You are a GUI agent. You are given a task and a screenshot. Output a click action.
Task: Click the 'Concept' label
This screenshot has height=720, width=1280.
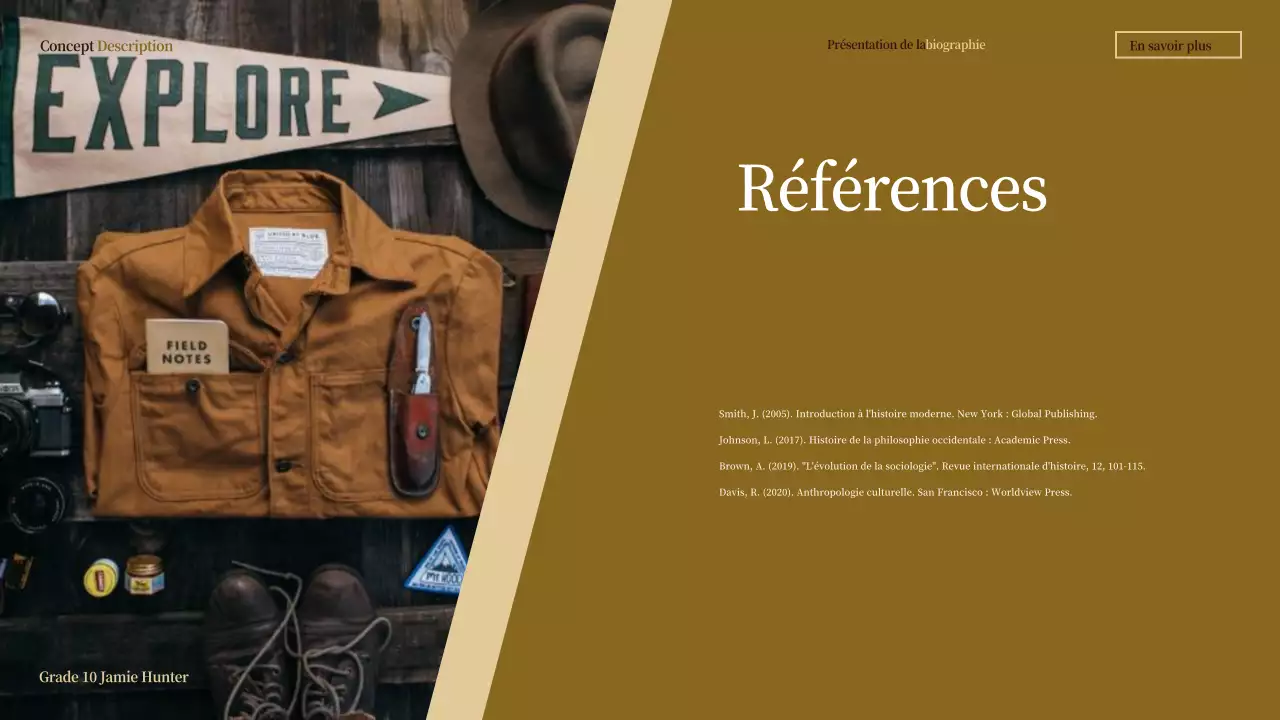[65, 45]
